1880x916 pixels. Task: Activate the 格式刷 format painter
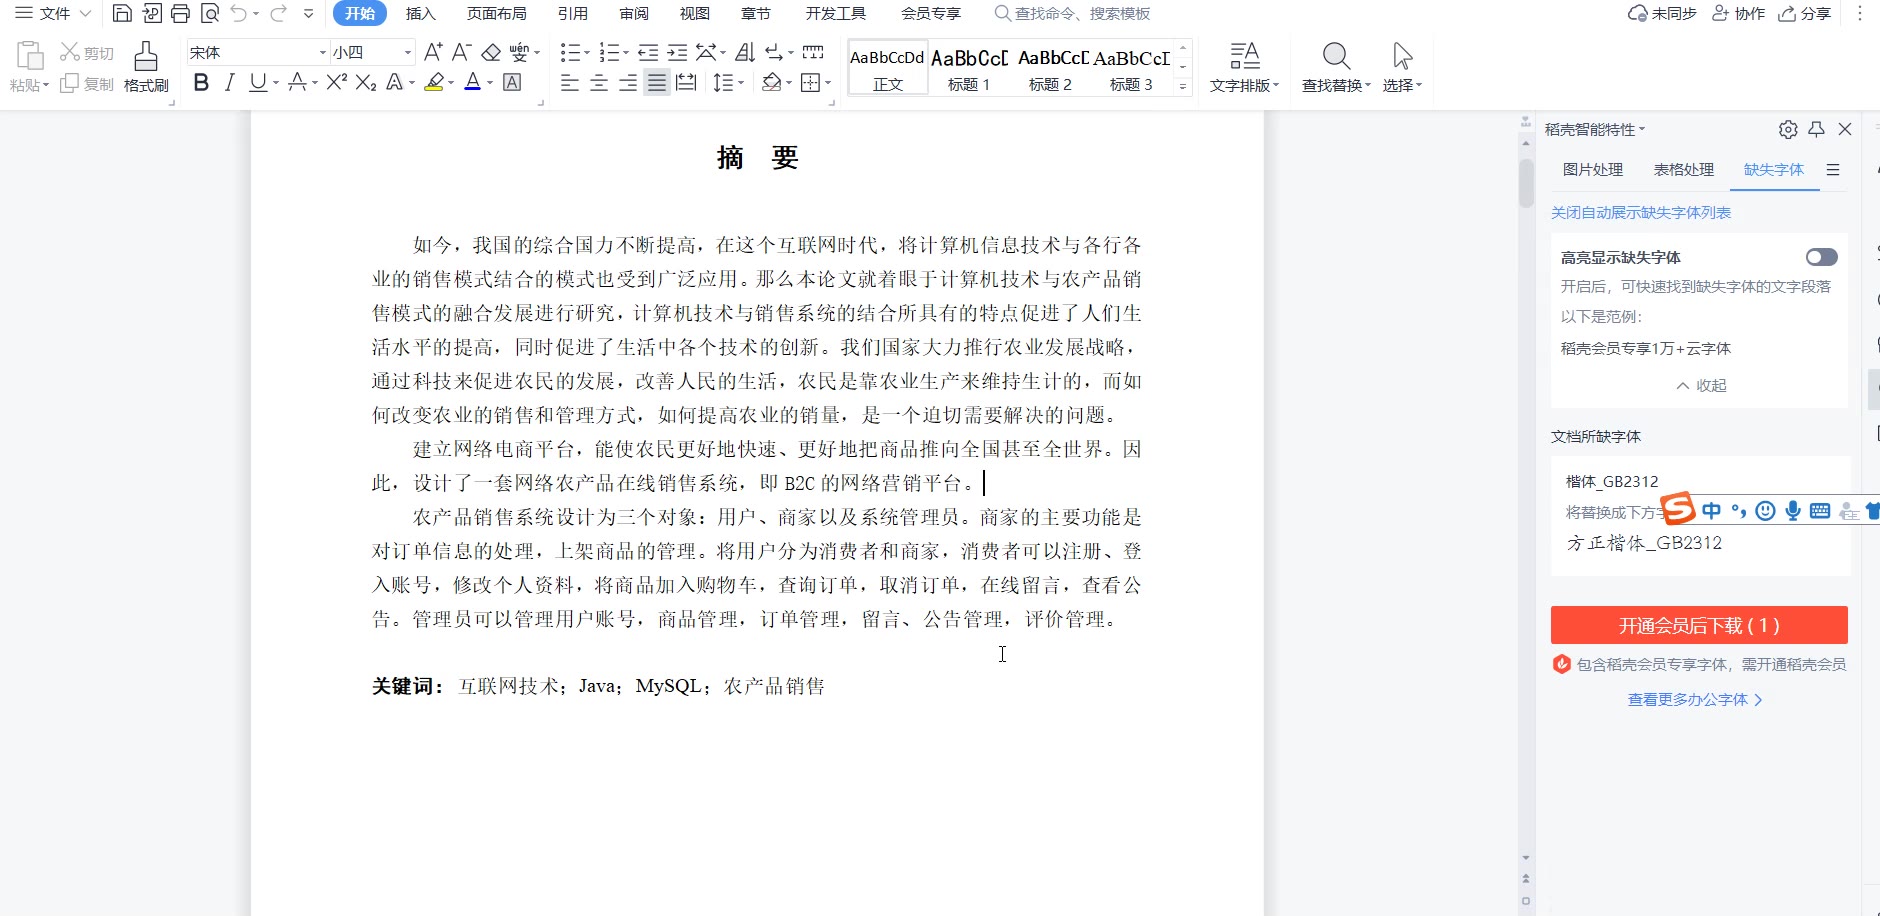[146, 67]
